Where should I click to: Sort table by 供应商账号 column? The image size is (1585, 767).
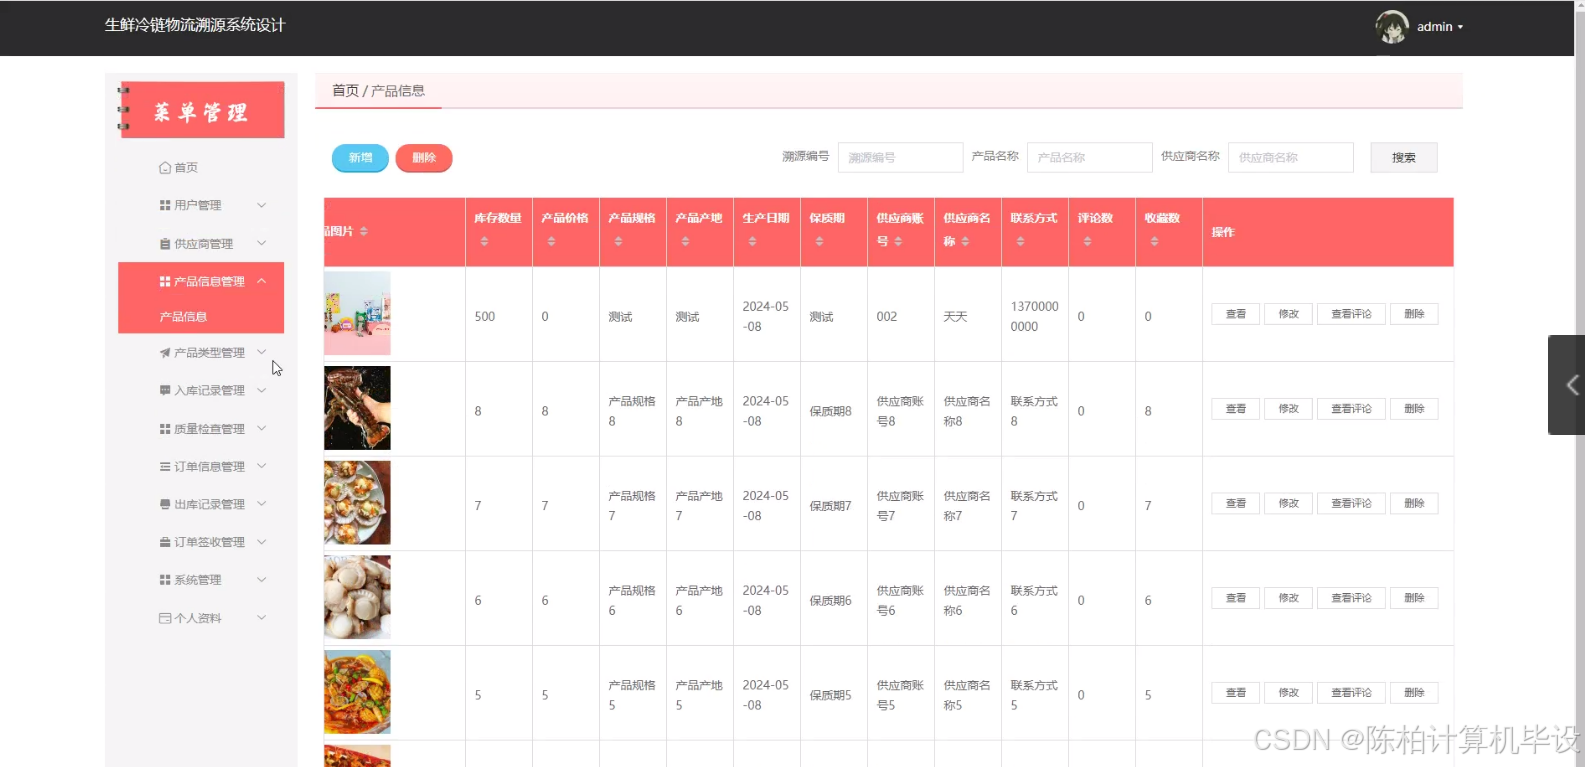[898, 242]
